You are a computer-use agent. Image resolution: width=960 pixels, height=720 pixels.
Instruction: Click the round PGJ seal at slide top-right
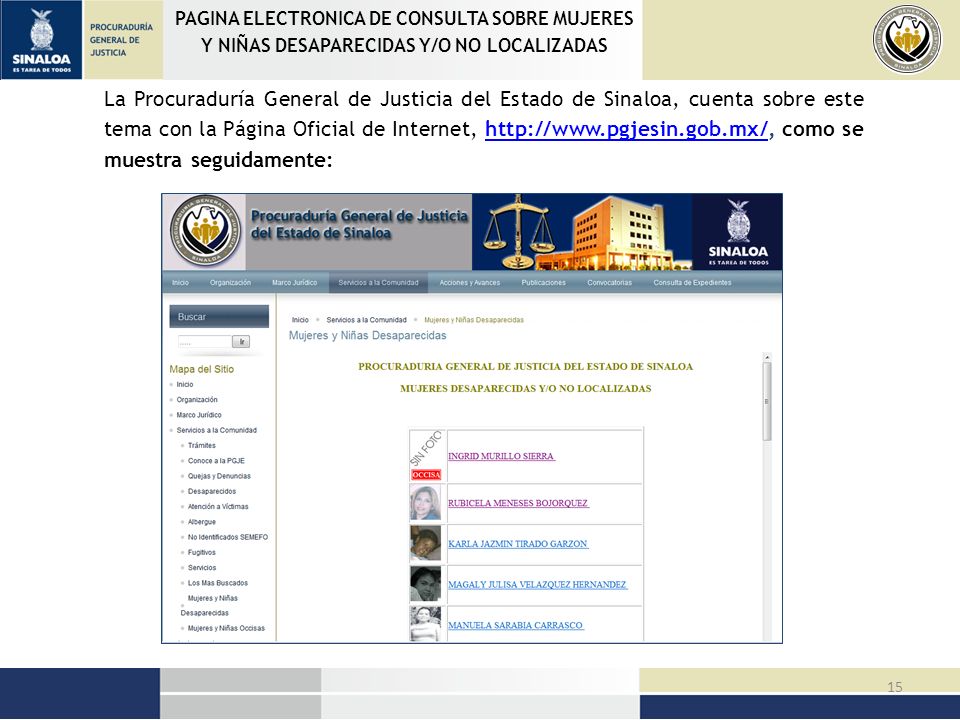907,40
